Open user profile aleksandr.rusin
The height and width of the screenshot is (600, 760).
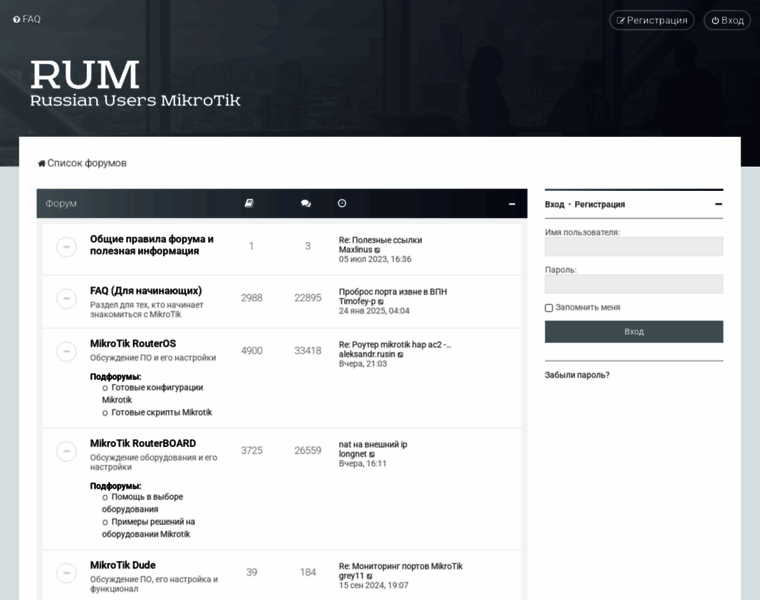366,354
